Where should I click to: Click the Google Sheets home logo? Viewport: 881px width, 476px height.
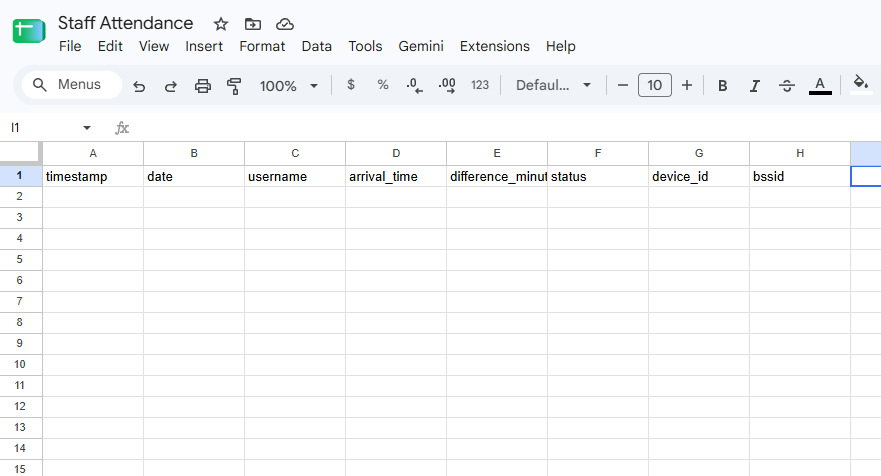29,31
